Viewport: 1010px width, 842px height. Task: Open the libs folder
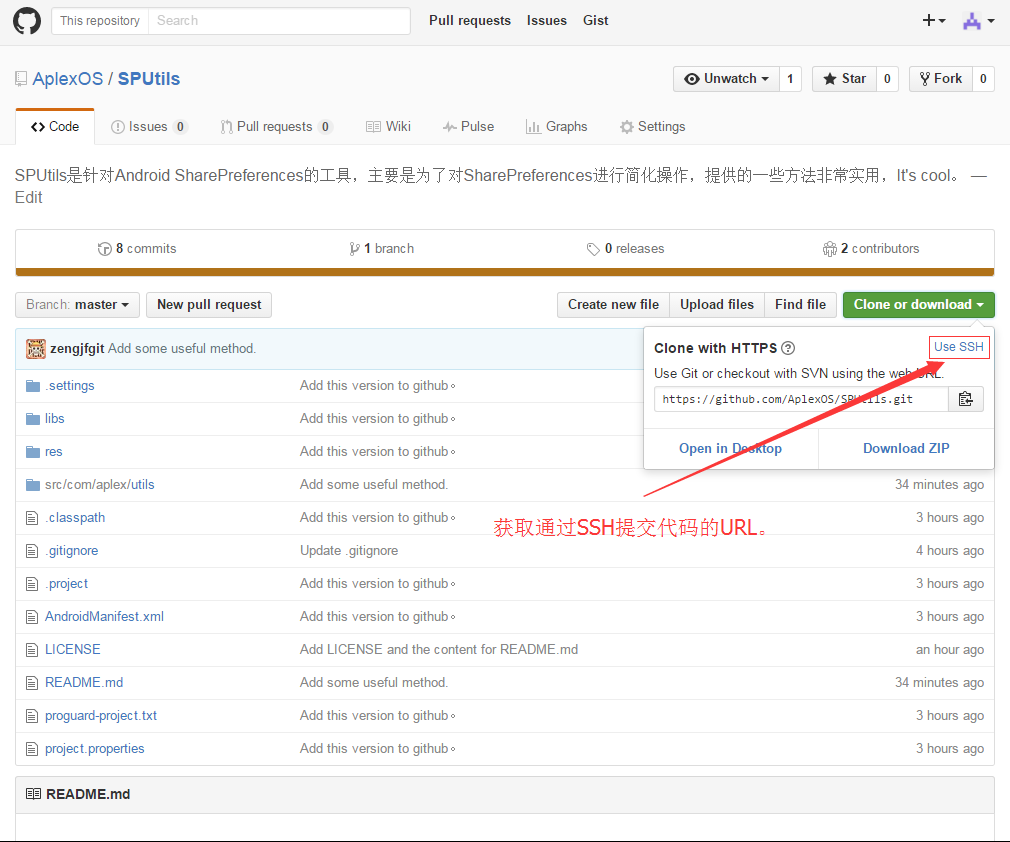55,419
